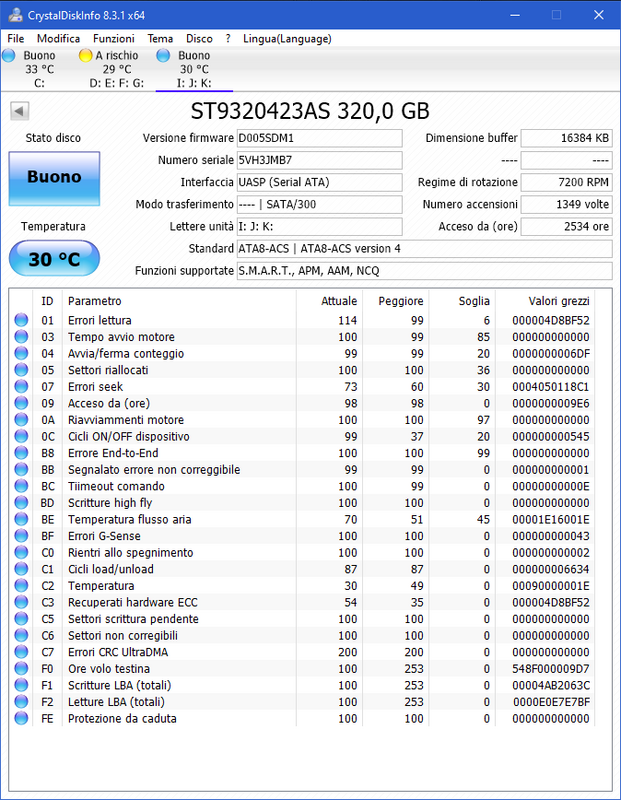Click the firmware version field D005SDM1
Image resolution: width=621 pixels, height=800 pixels.
(319, 138)
